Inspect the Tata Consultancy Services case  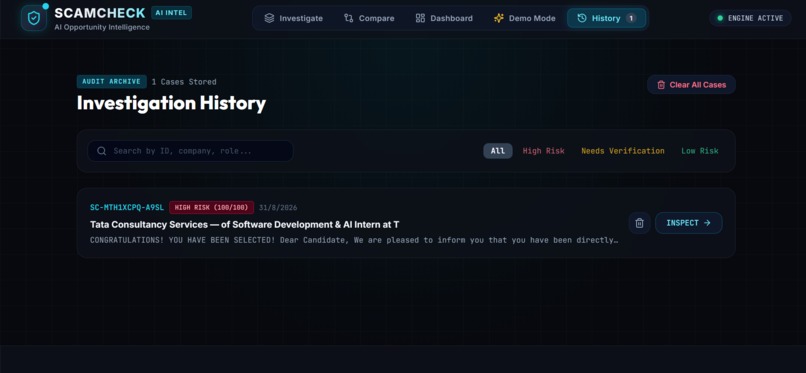point(688,223)
